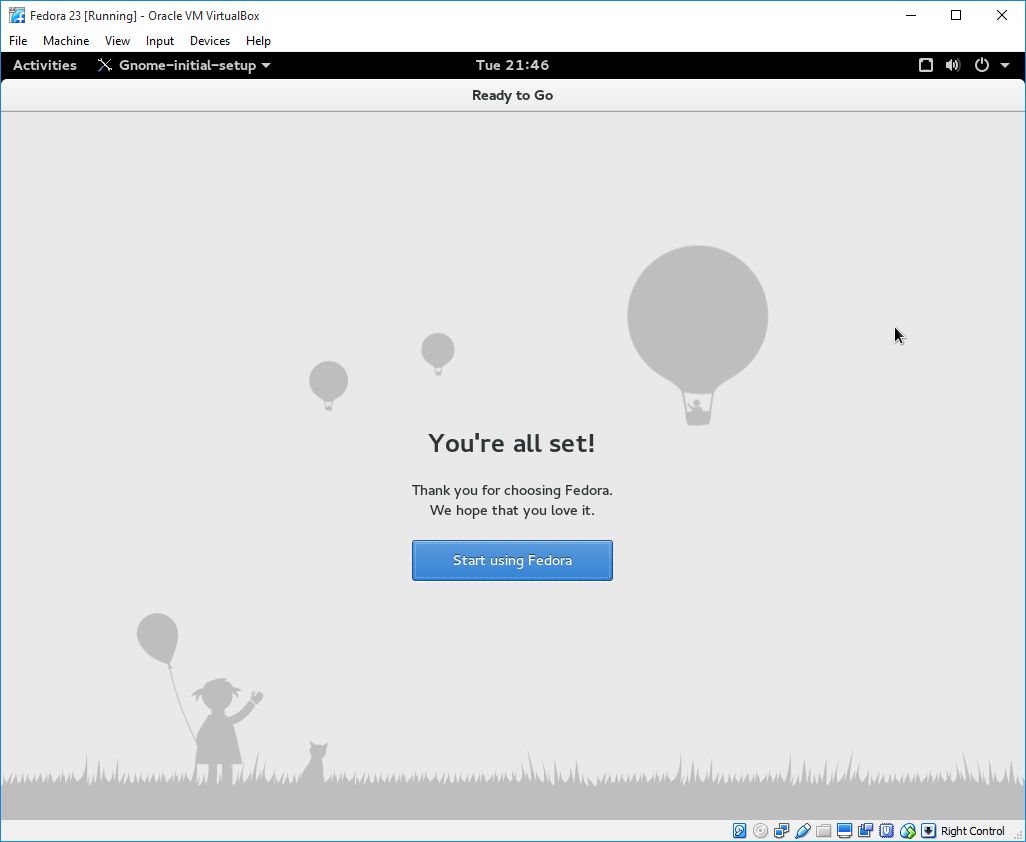This screenshot has height=842, width=1026.
Task: Click the mouse integration globe status icon
Action: point(907,831)
